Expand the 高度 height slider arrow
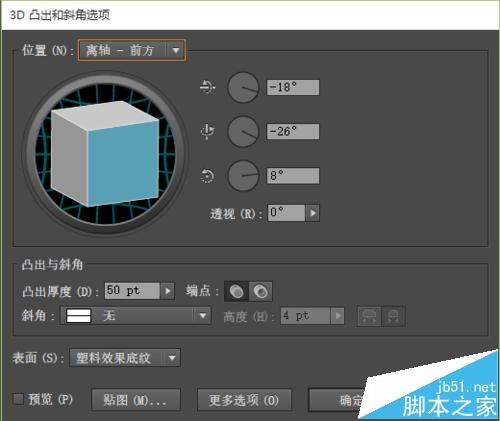This screenshot has height=421, width=500. pyautogui.click(x=337, y=316)
